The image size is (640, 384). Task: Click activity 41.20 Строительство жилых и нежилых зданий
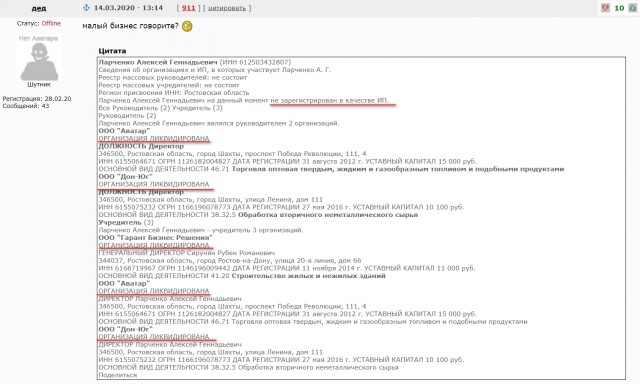pyautogui.click(x=242, y=276)
